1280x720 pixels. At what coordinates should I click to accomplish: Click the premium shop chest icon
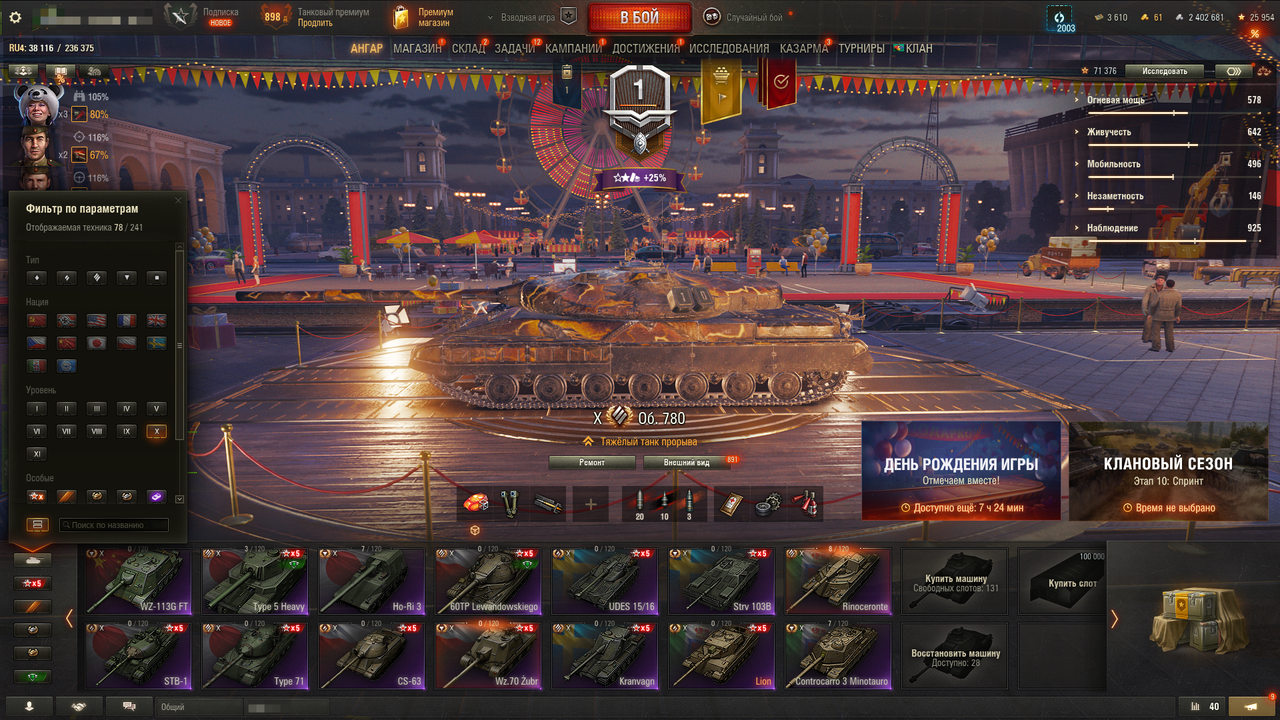(401, 17)
